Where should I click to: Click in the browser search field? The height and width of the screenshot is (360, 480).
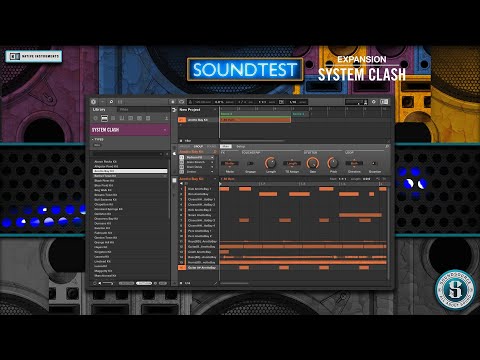click(126, 154)
